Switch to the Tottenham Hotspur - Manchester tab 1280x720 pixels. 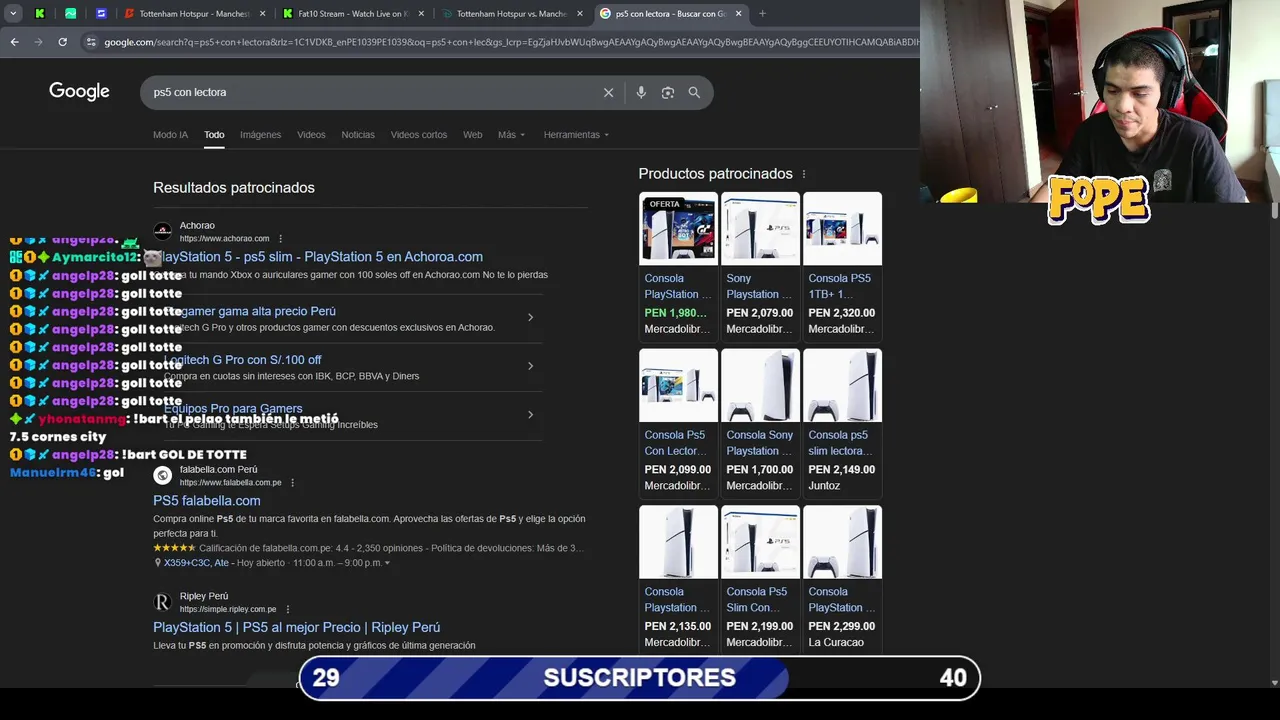click(x=195, y=14)
